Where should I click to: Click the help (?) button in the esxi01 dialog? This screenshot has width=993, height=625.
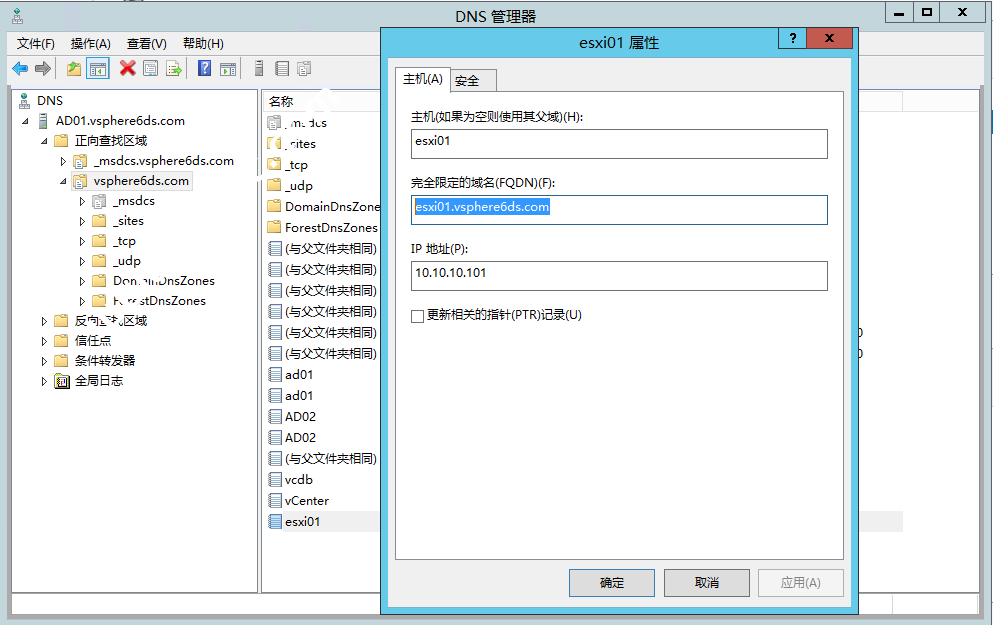[792, 38]
